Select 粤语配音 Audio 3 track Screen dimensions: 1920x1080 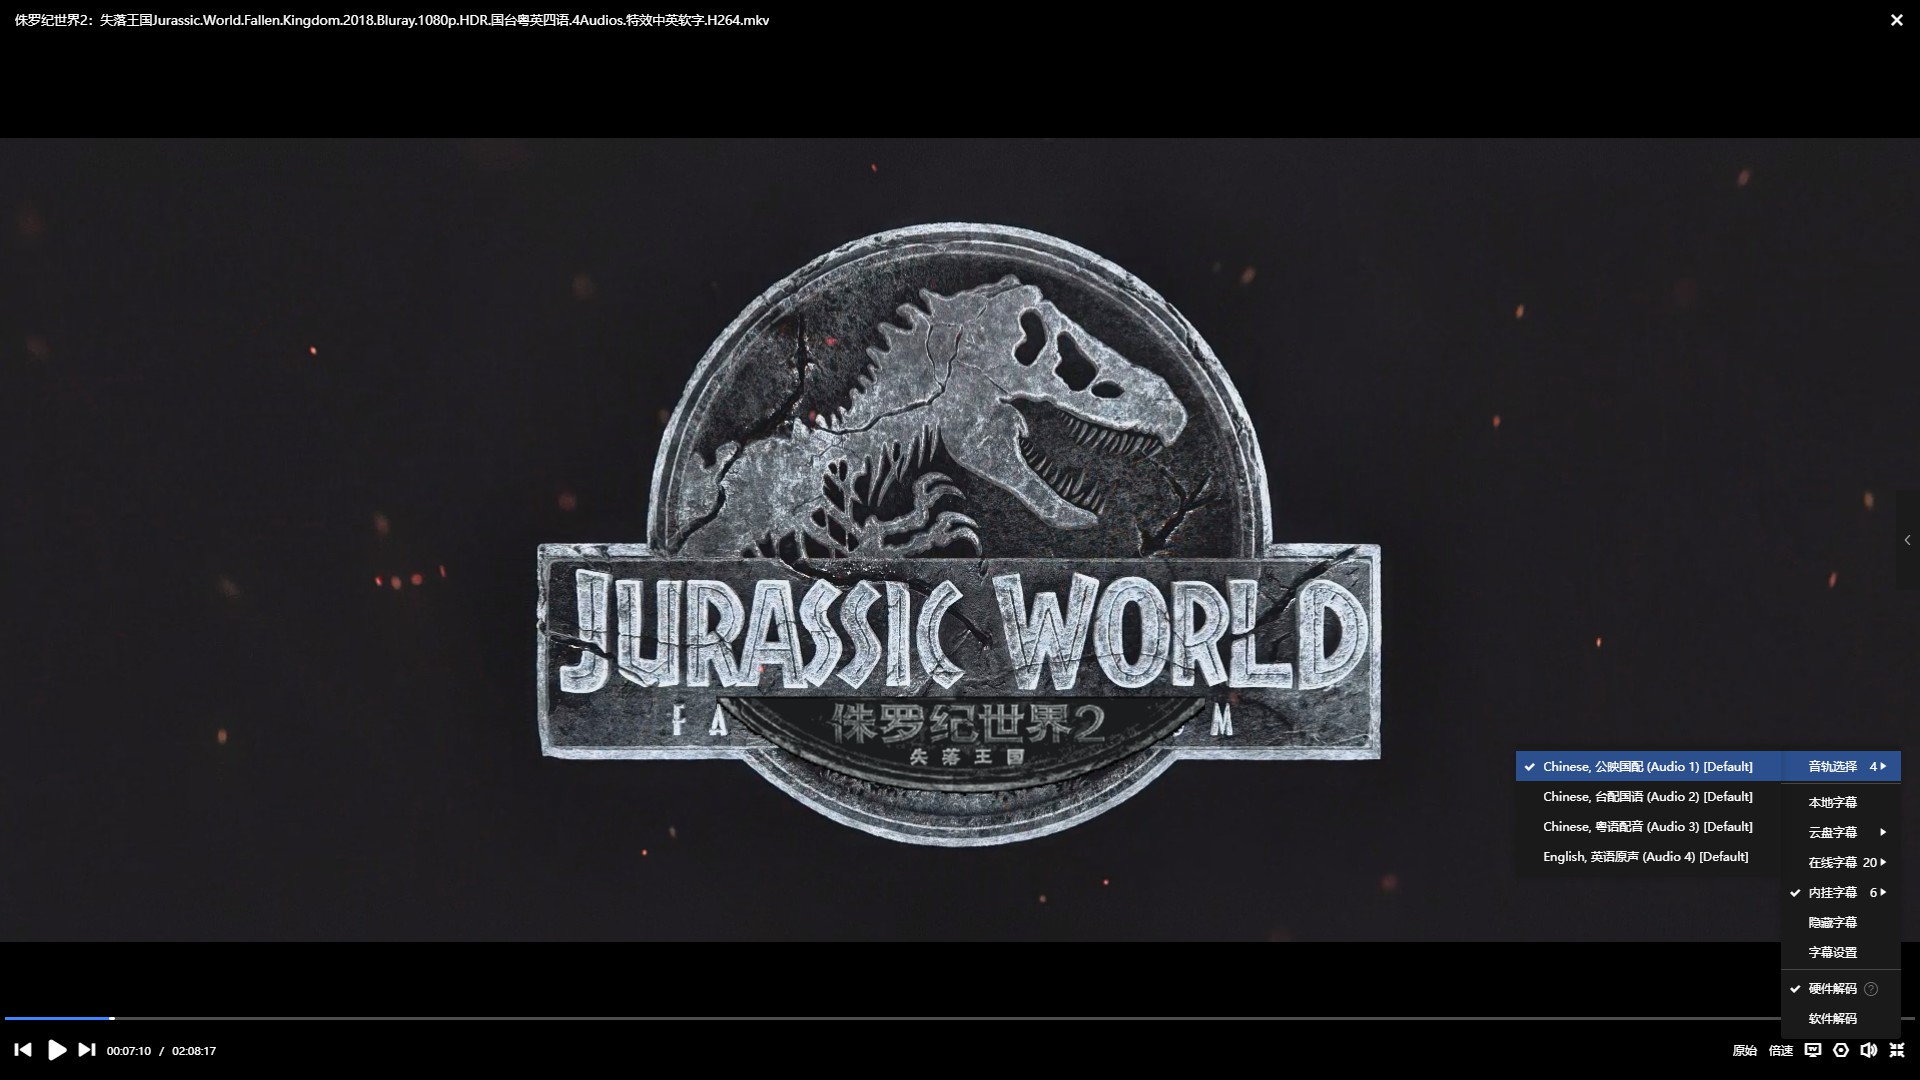pos(1647,827)
